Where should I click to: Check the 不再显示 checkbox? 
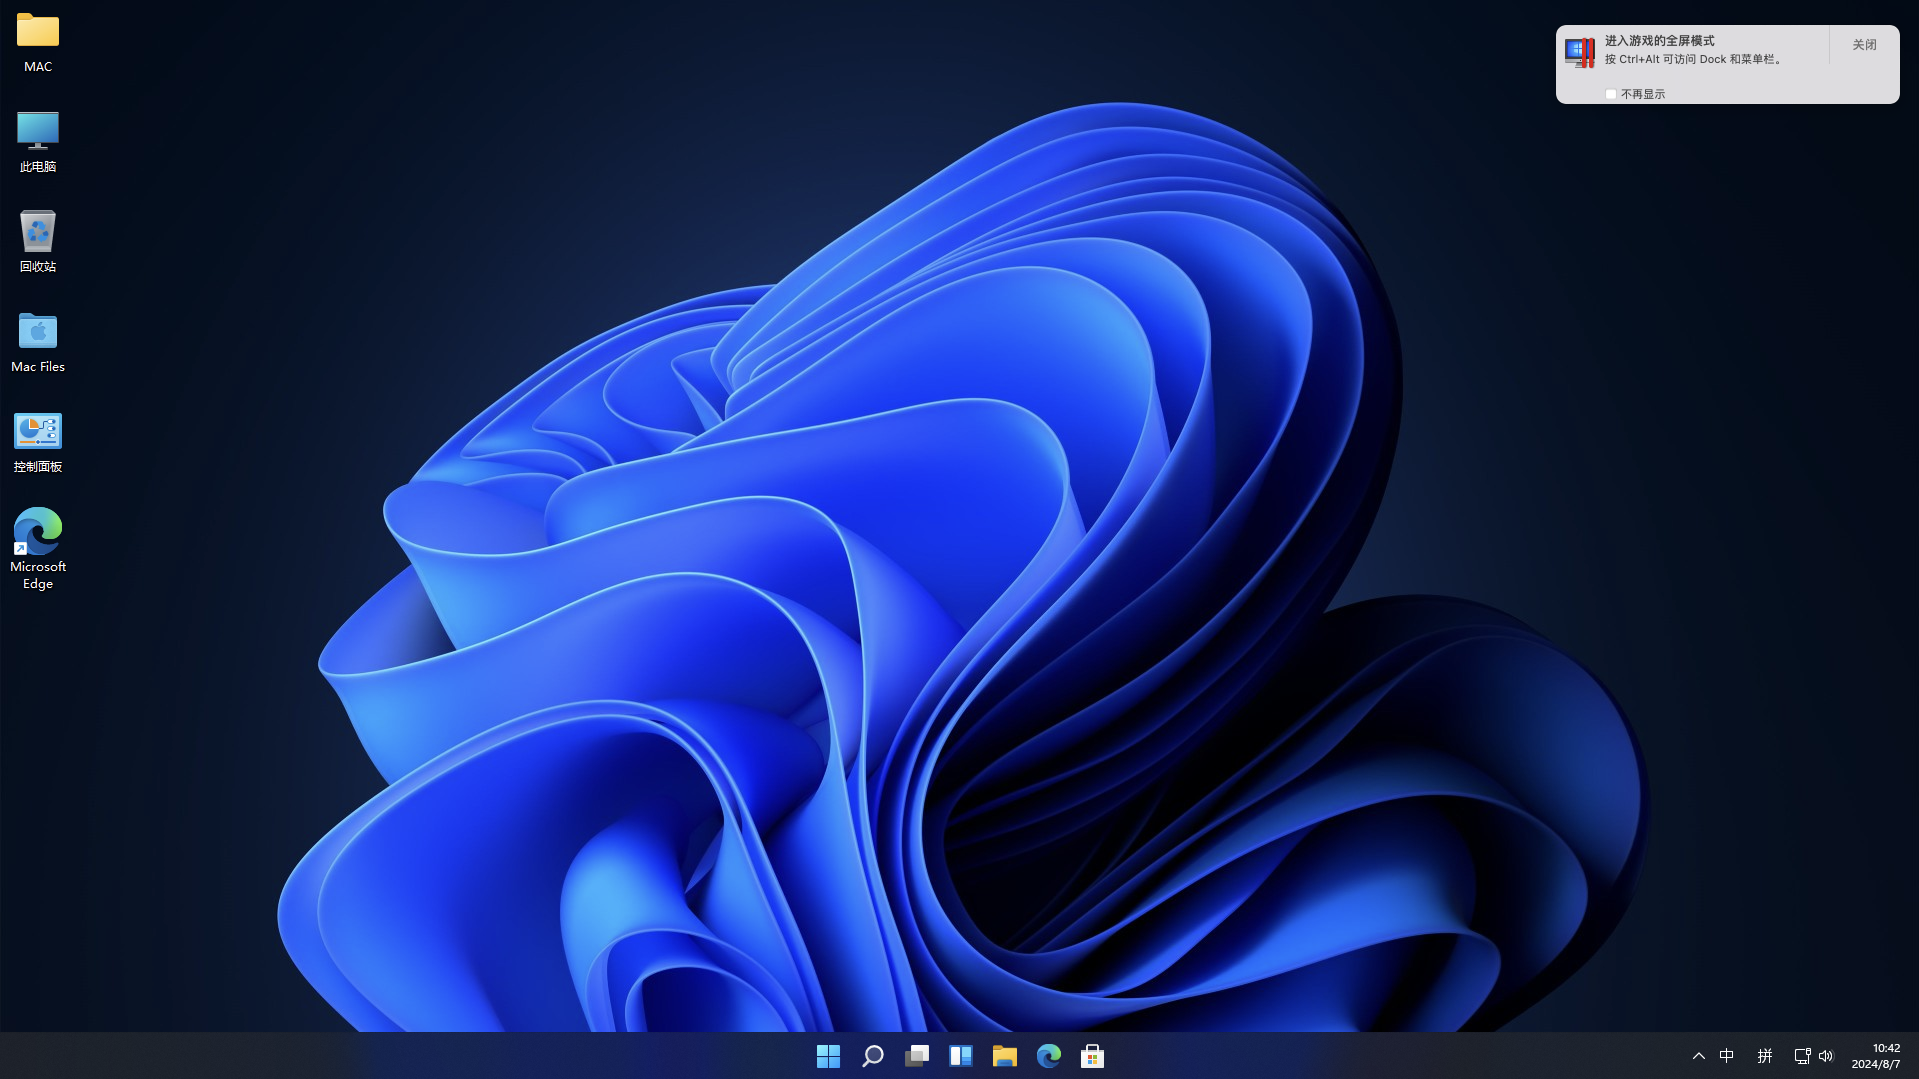[1611, 94]
